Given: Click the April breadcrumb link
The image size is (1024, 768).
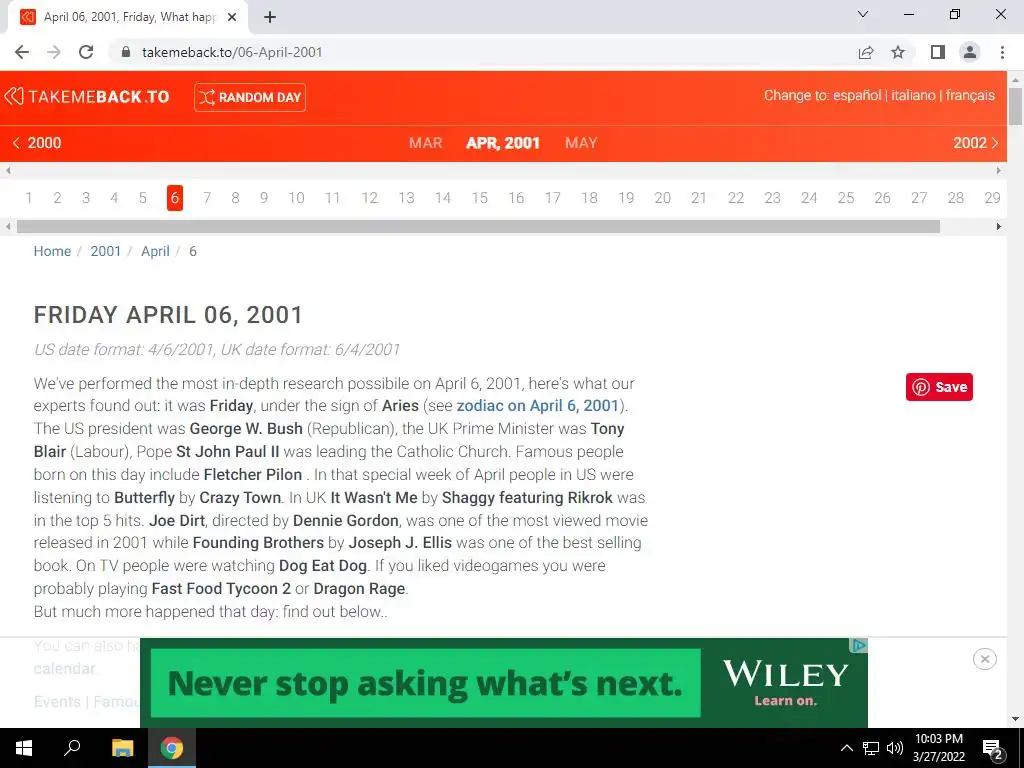Looking at the screenshot, I should point(155,251).
